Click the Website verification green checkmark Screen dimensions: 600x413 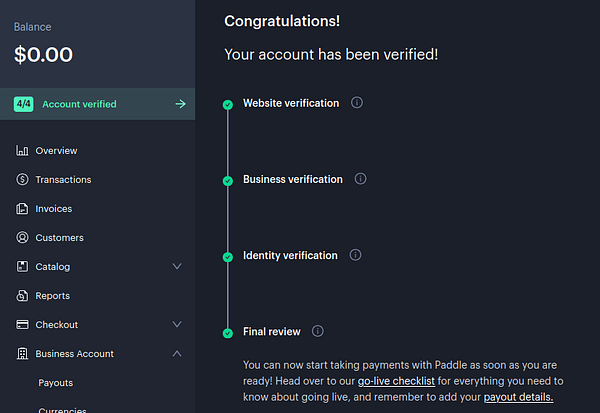click(228, 104)
